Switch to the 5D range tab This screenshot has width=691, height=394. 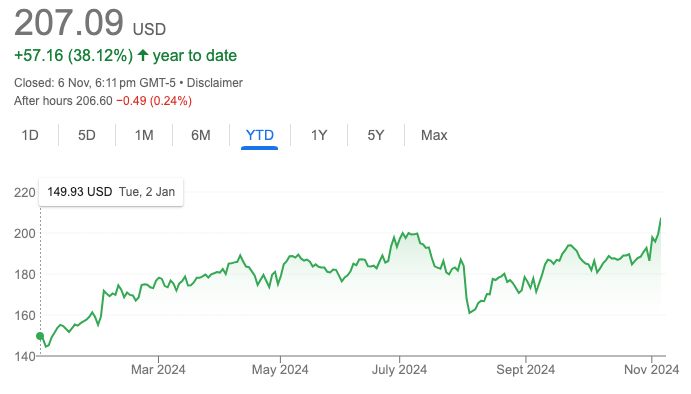[x=87, y=135]
